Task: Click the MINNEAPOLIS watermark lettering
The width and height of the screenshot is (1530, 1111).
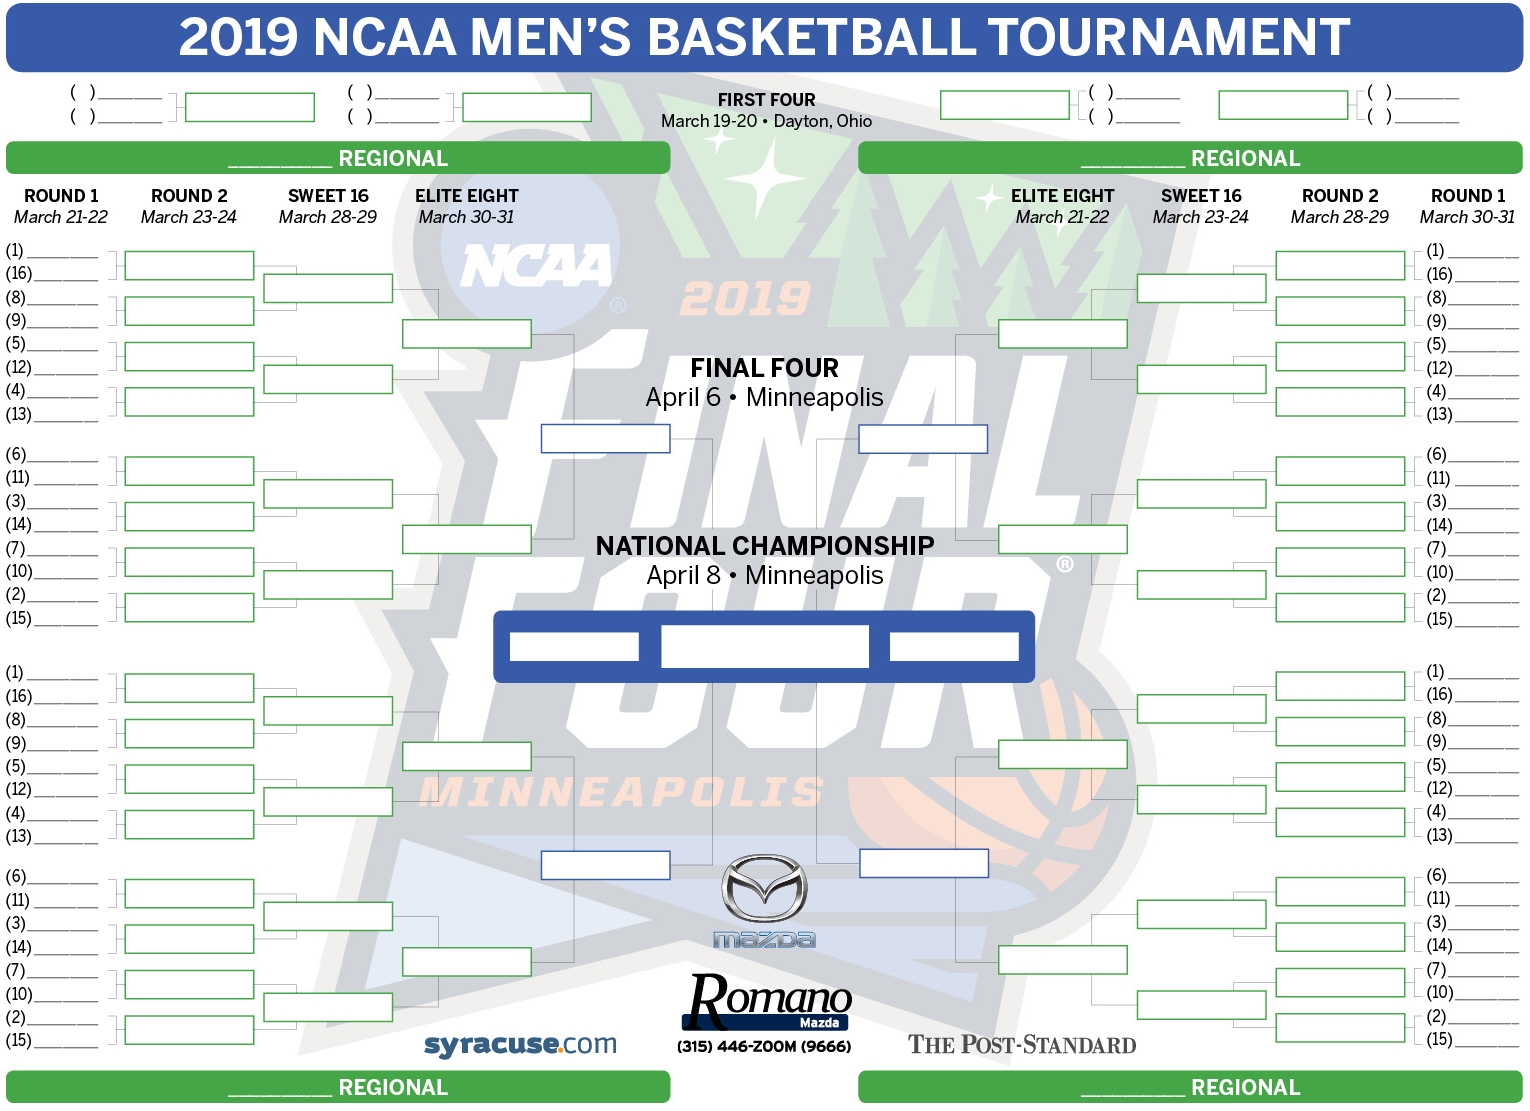Action: point(622,793)
